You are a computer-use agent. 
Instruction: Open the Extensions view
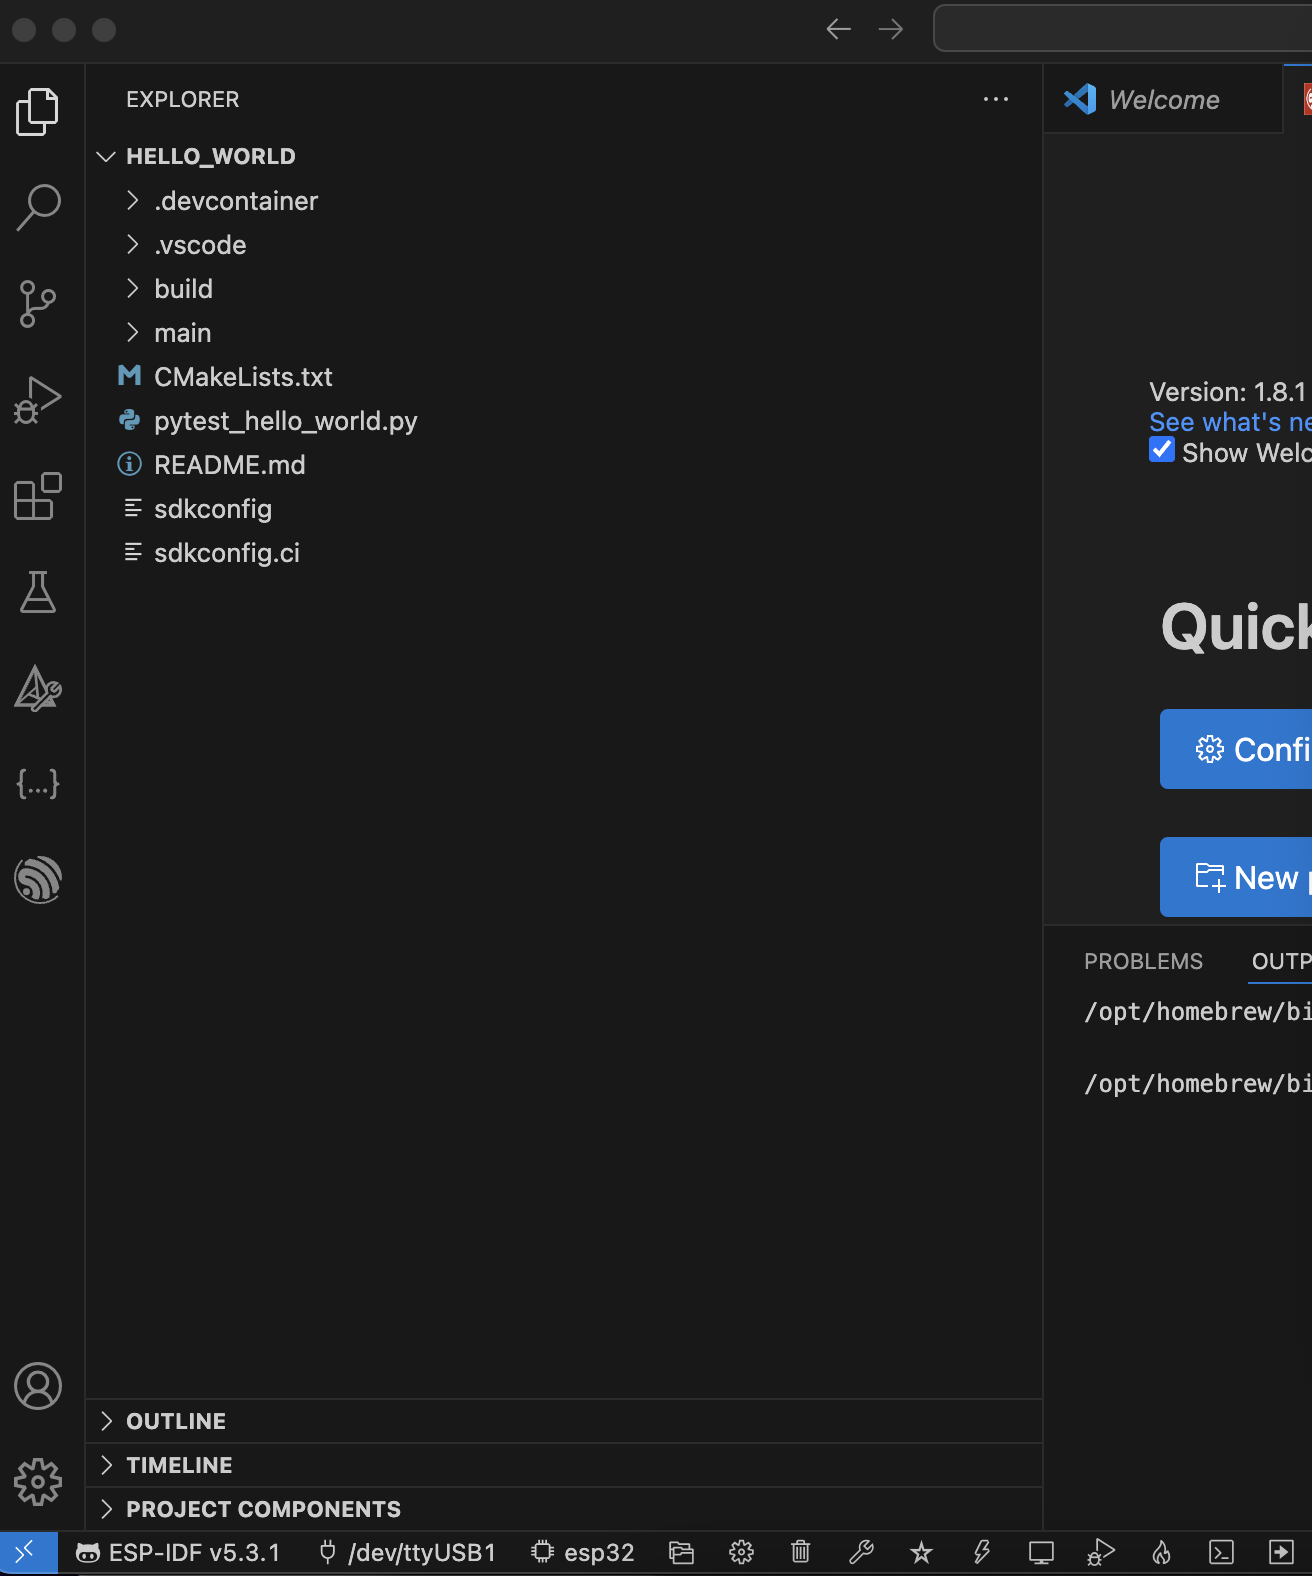[38, 496]
